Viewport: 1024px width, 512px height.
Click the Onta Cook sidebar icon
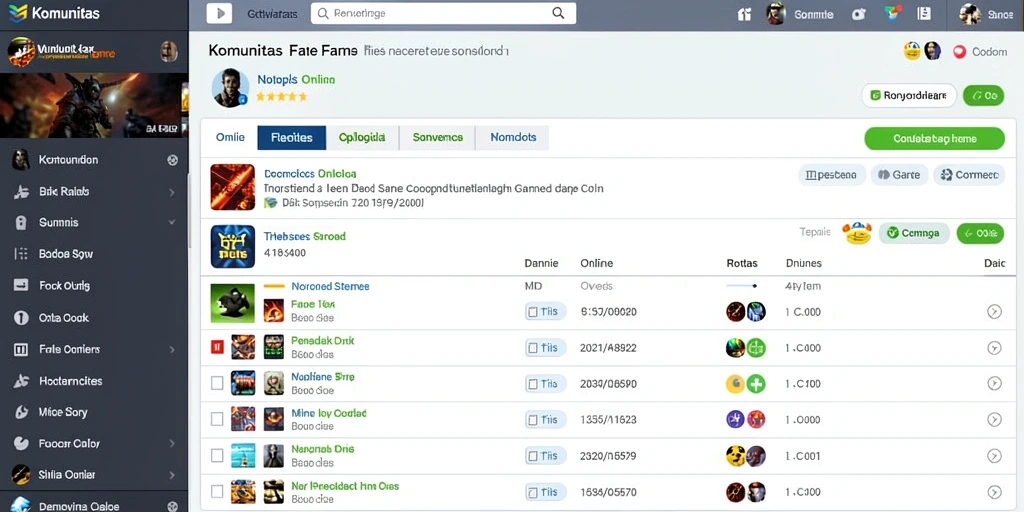[21, 318]
